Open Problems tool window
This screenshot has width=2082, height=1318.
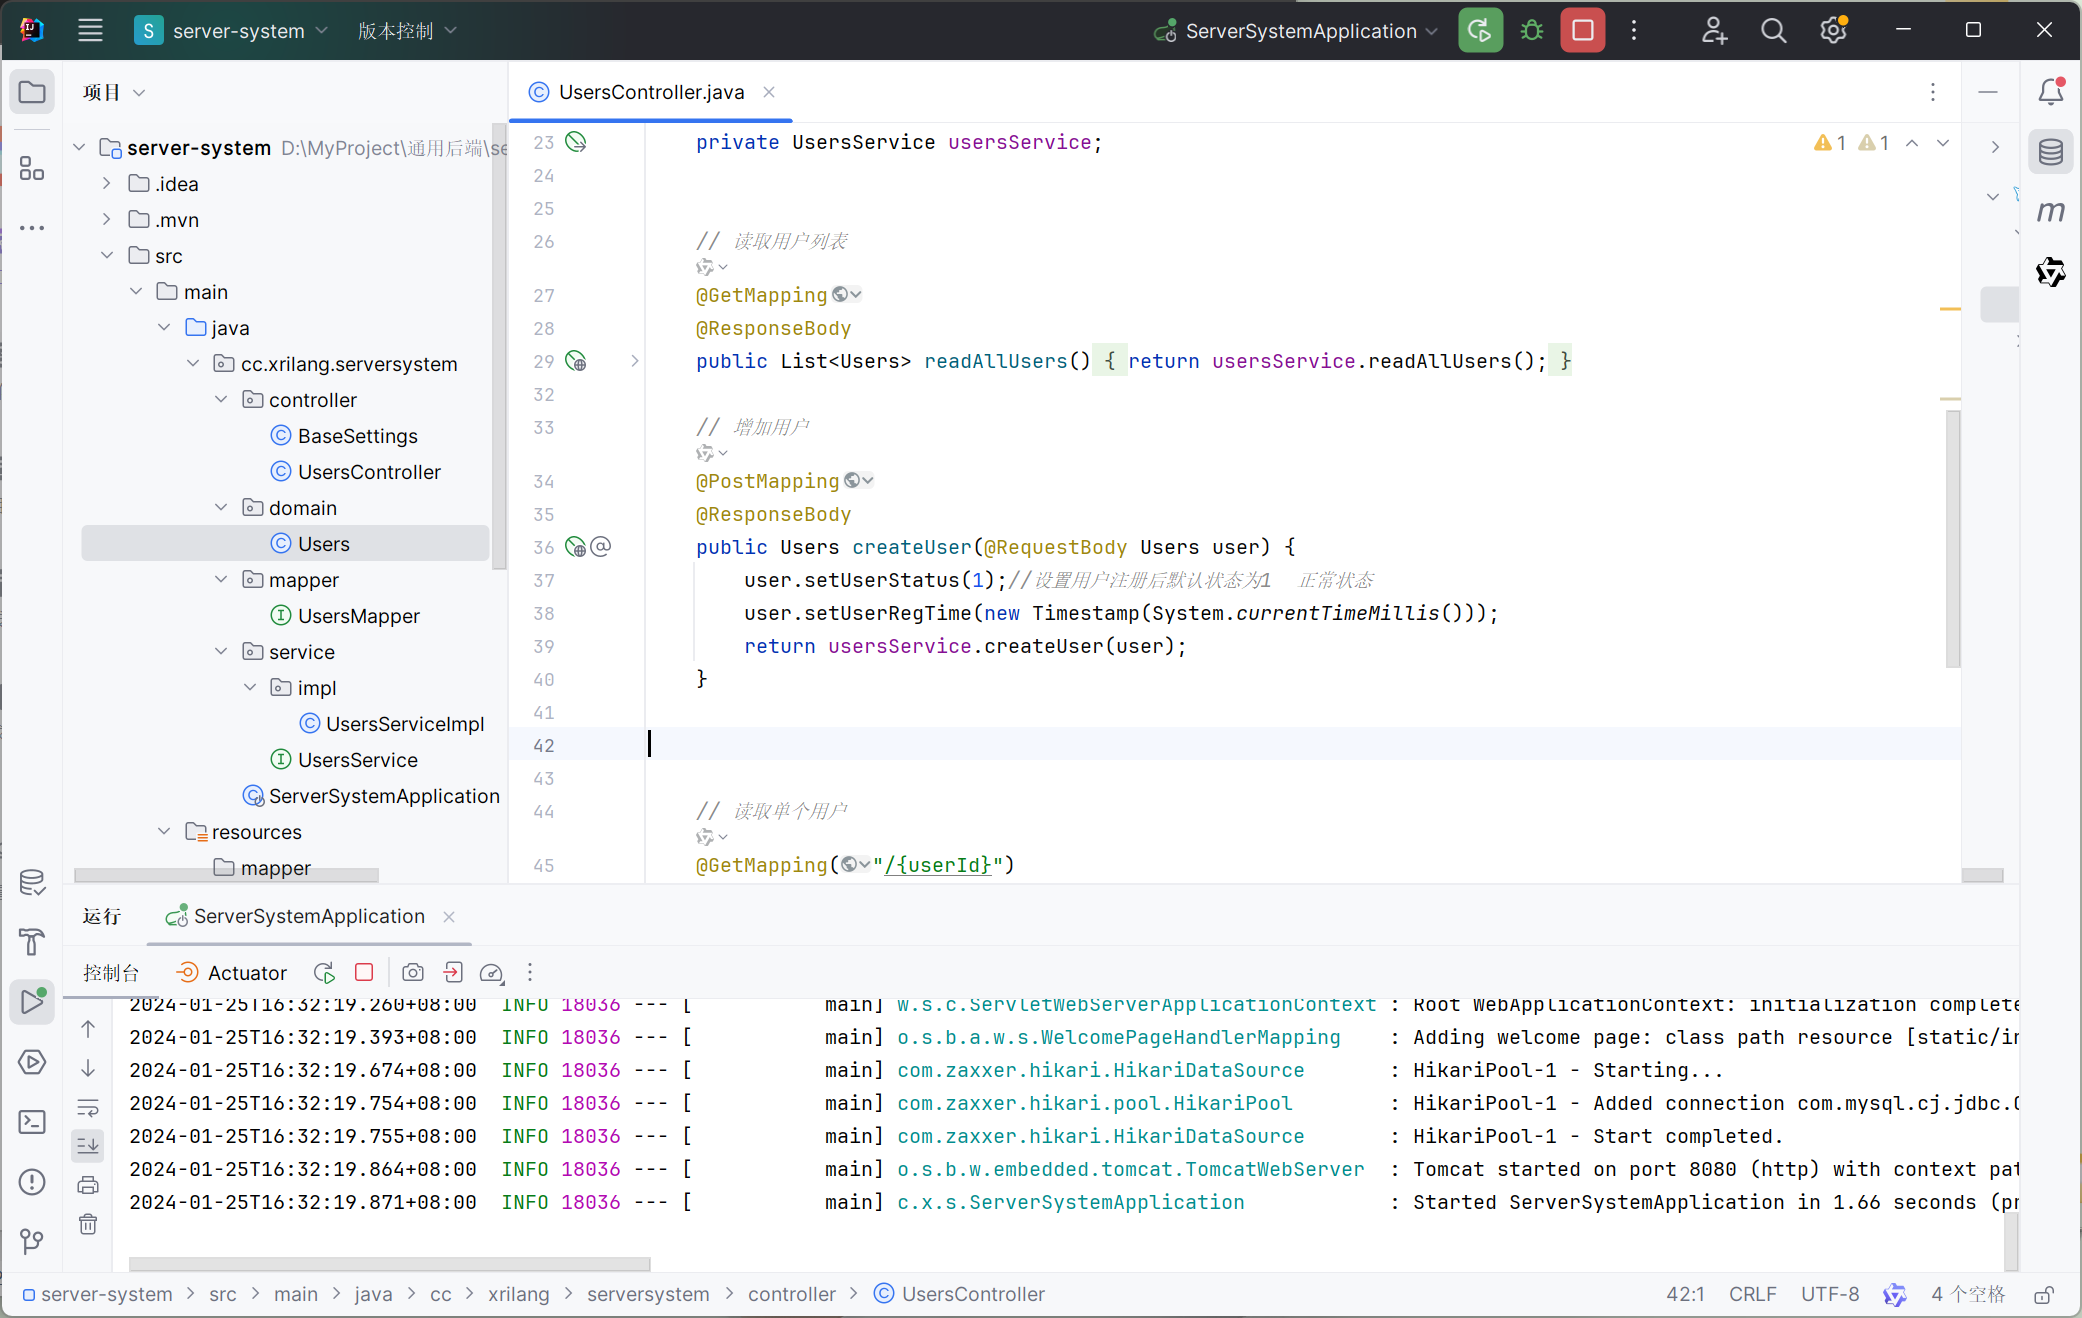32,1182
